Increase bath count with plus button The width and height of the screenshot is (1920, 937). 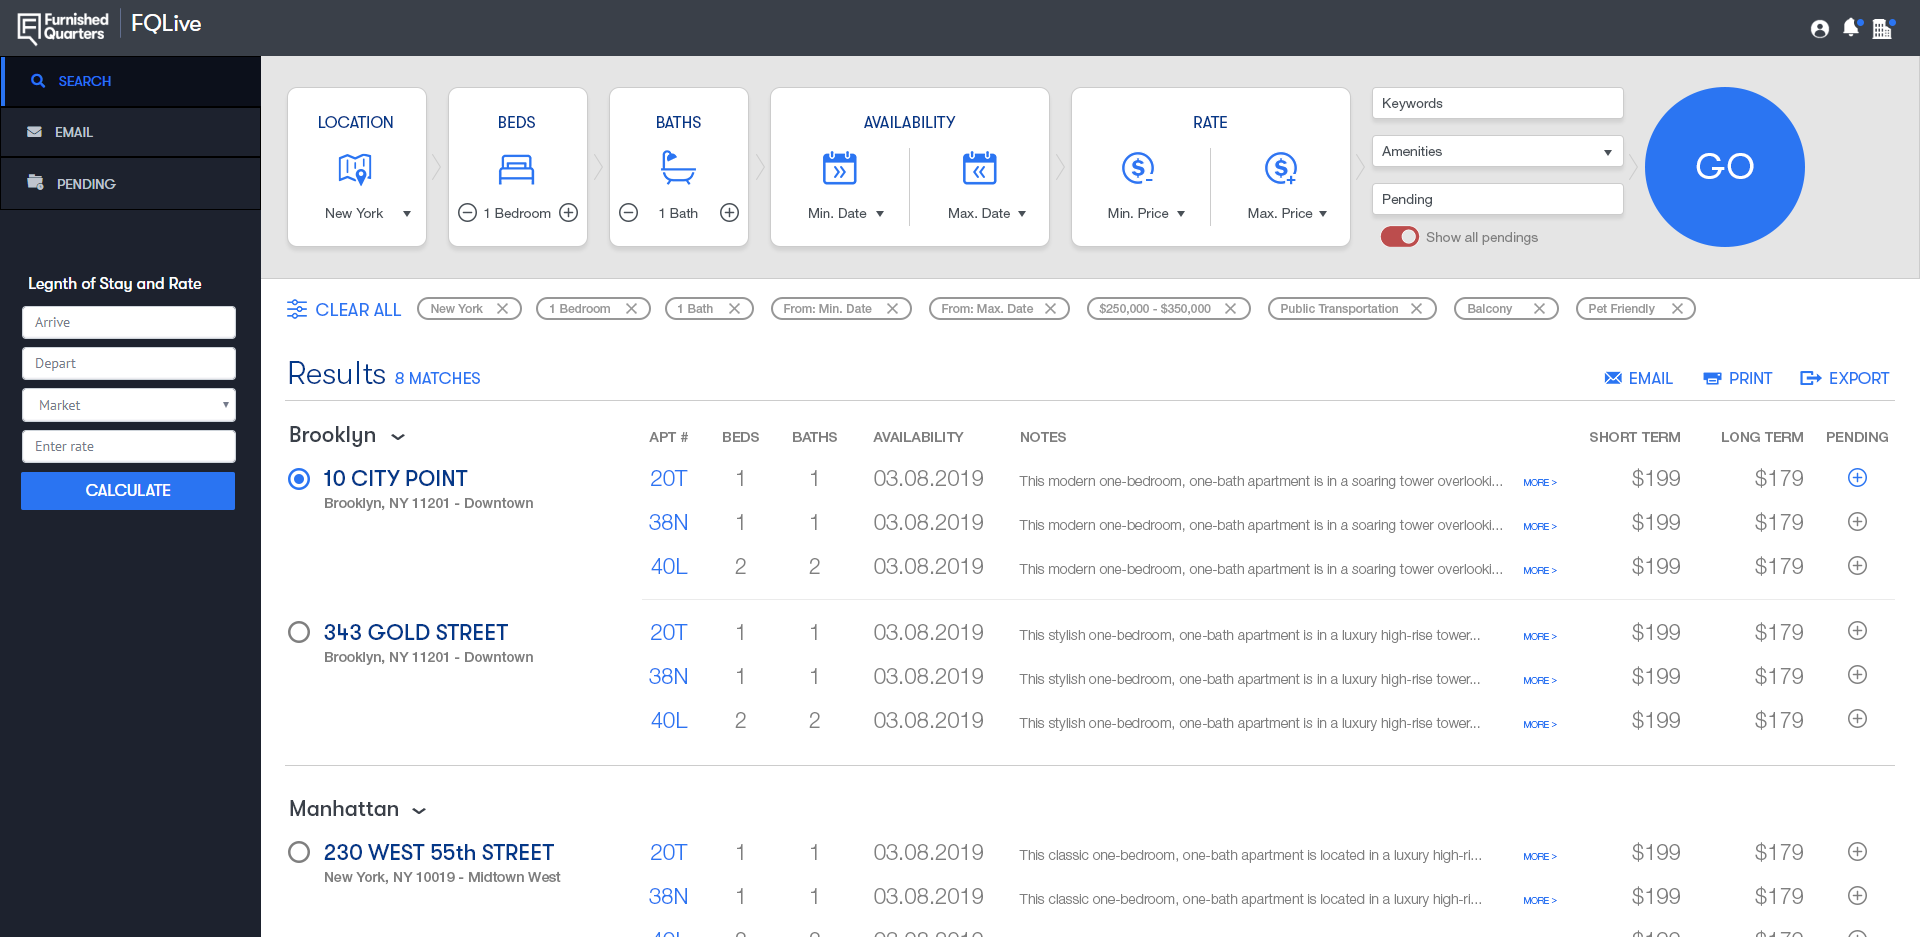pyautogui.click(x=730, y=212)
